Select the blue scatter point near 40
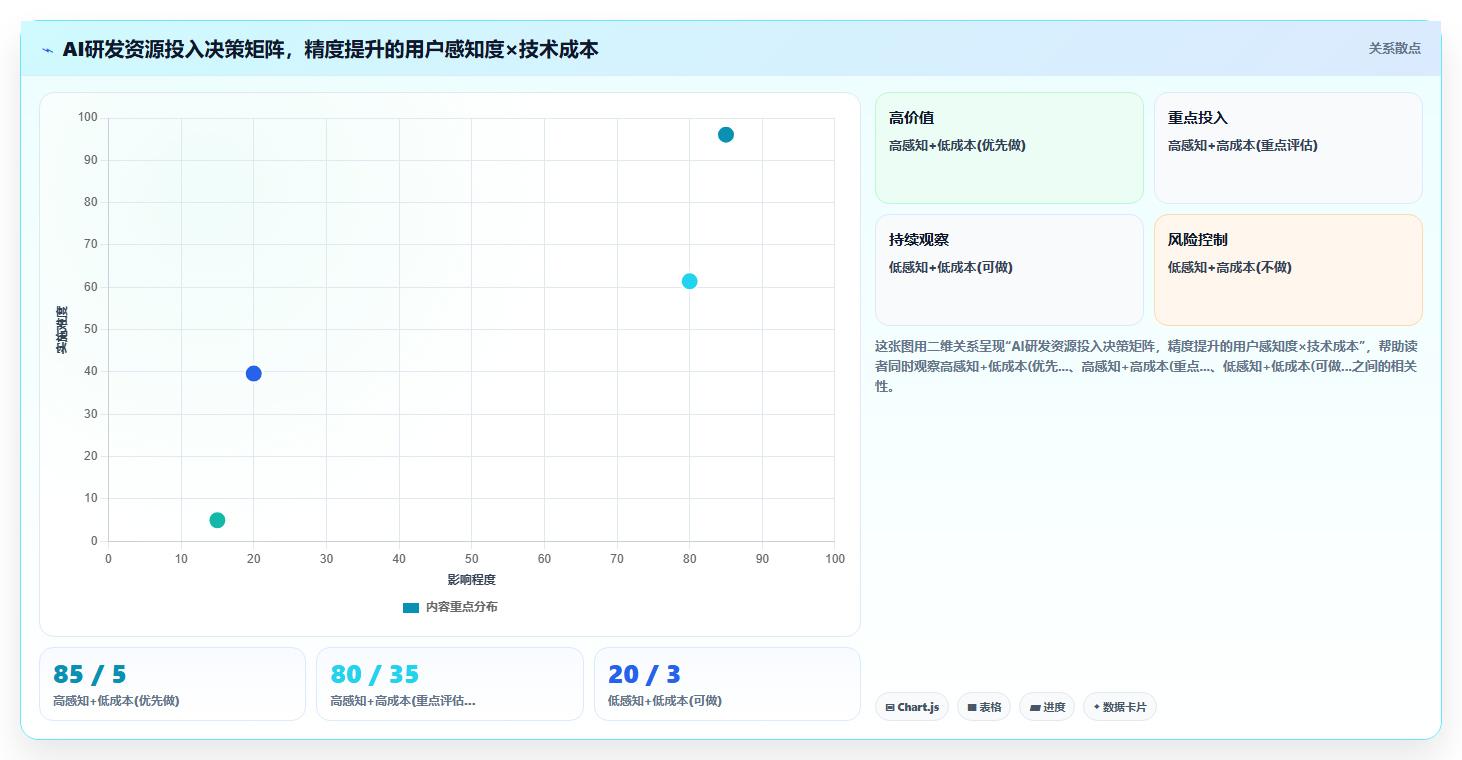 [254, 374]
